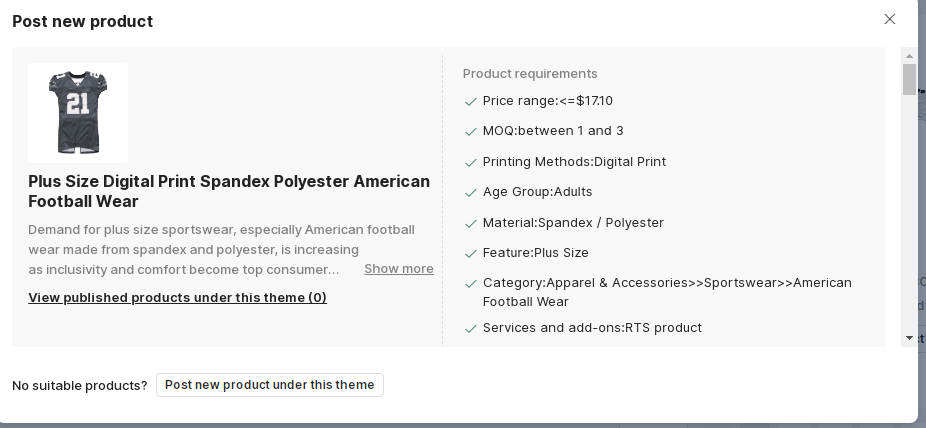Click the checkmark next to Age Group

click(x=471, y=192)
